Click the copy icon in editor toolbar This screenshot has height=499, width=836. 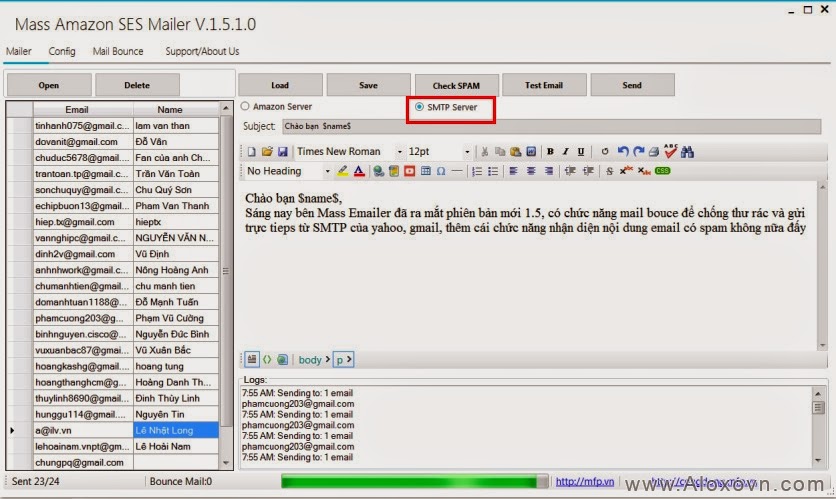(x=500, y=152)
